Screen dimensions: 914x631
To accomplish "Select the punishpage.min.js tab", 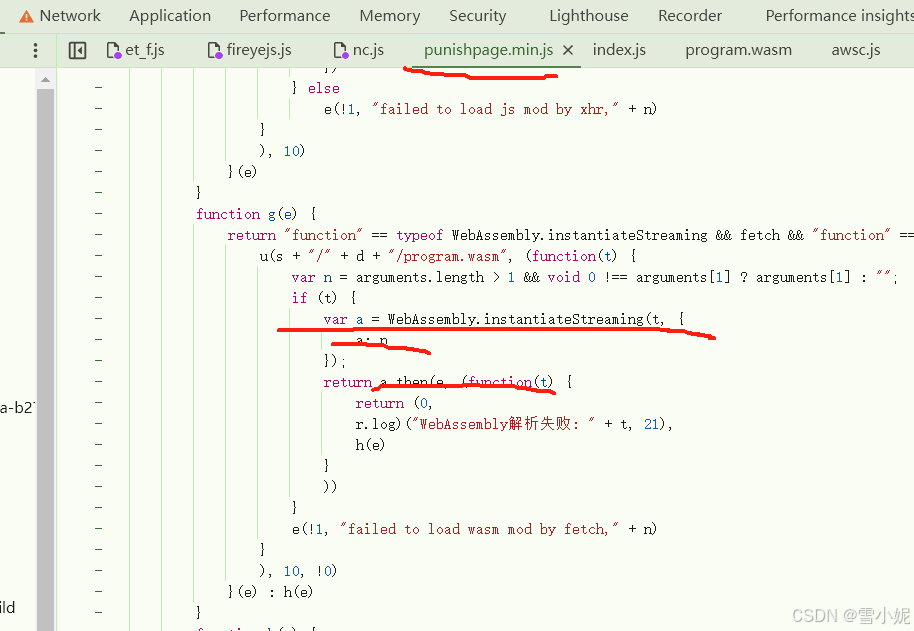I will click(488, 50).
